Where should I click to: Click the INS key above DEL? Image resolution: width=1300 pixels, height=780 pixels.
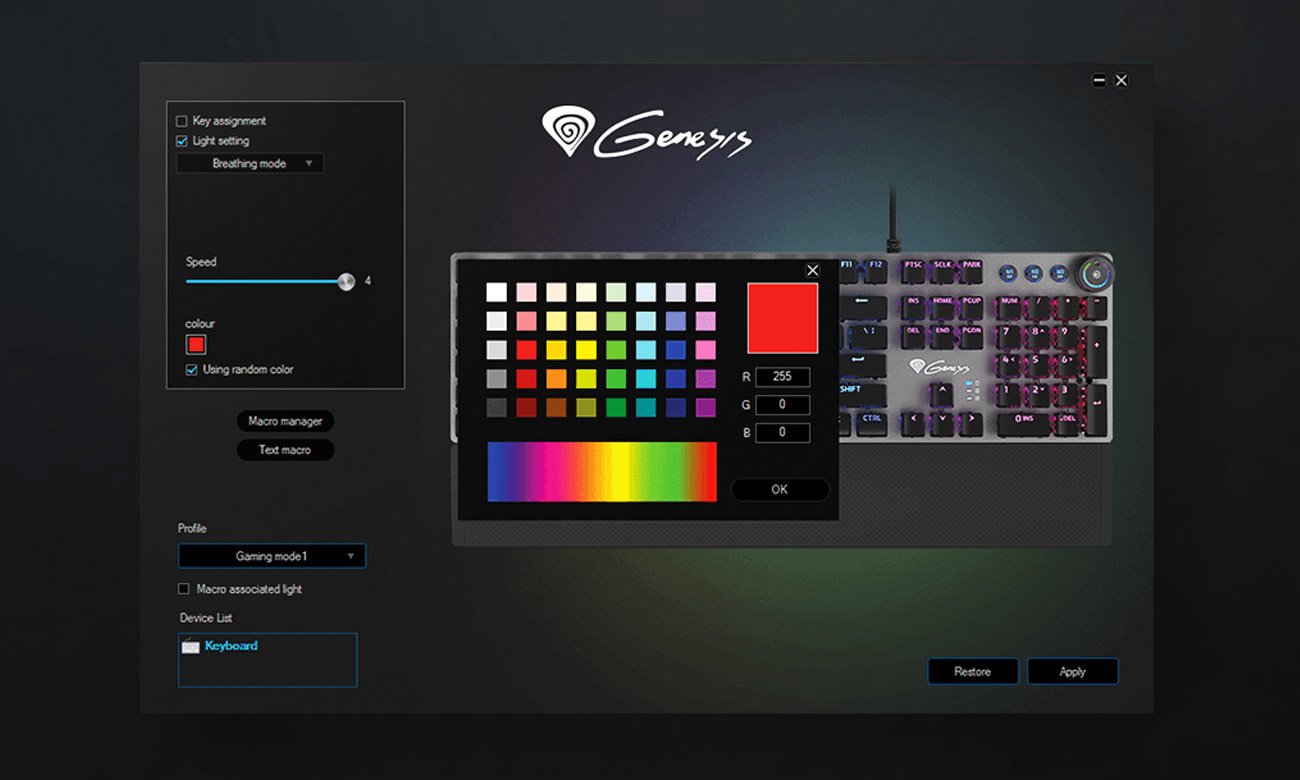(x=913, y=308)
